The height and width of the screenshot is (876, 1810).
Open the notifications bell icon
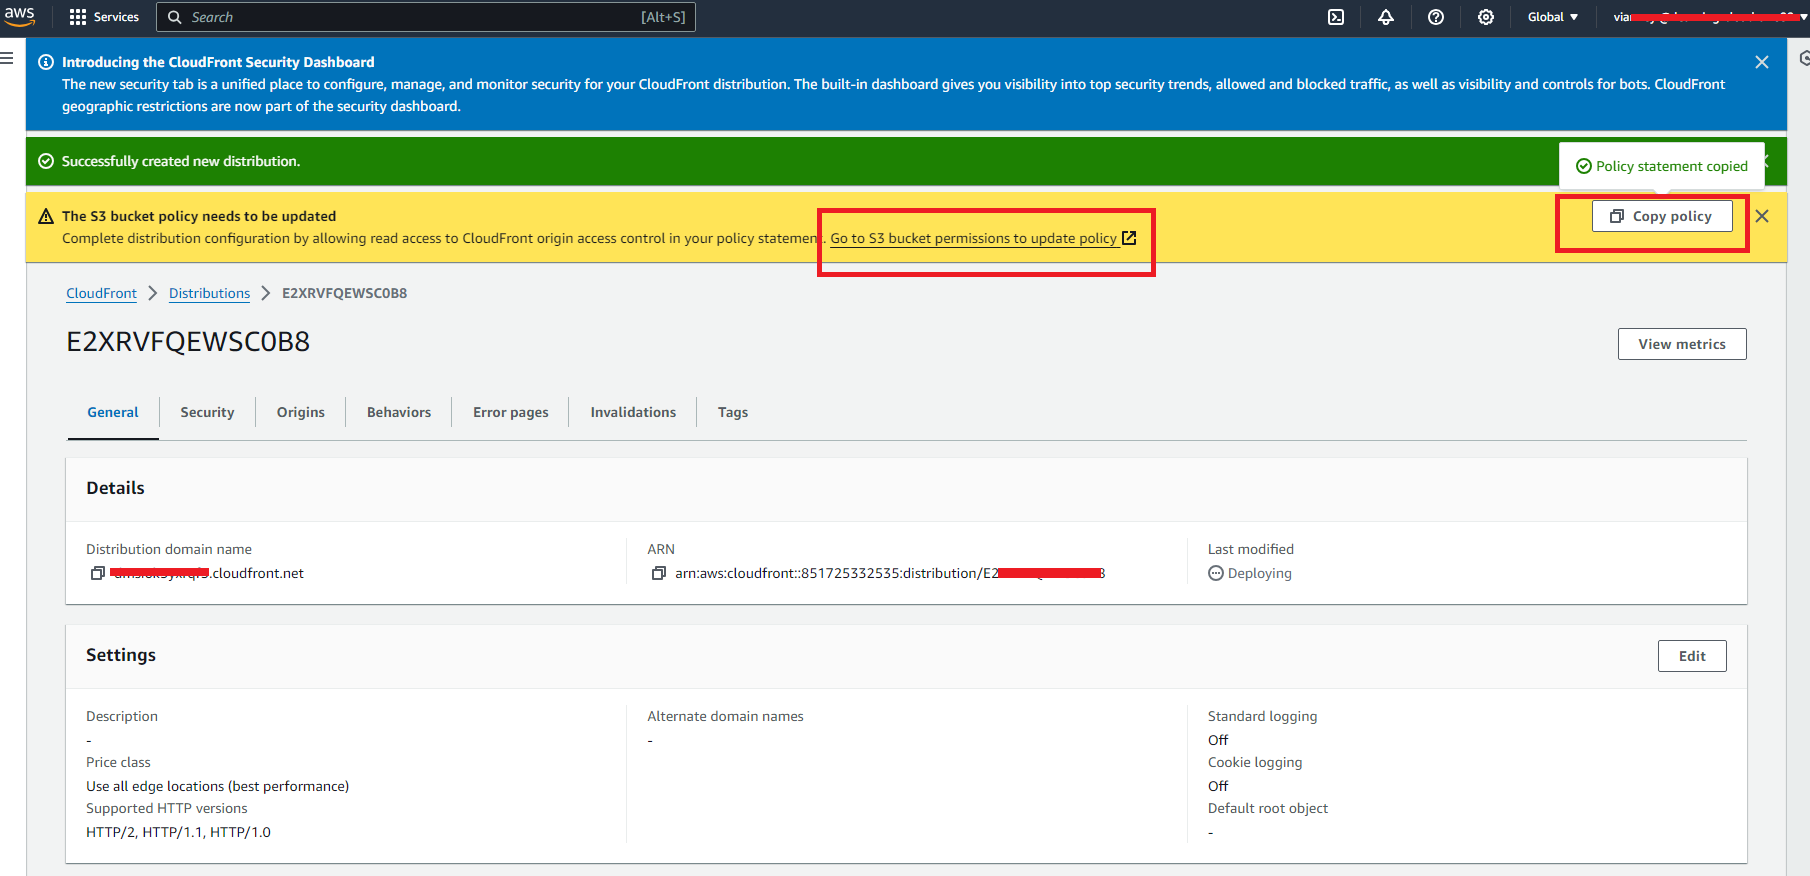[x=1386, y=17]
